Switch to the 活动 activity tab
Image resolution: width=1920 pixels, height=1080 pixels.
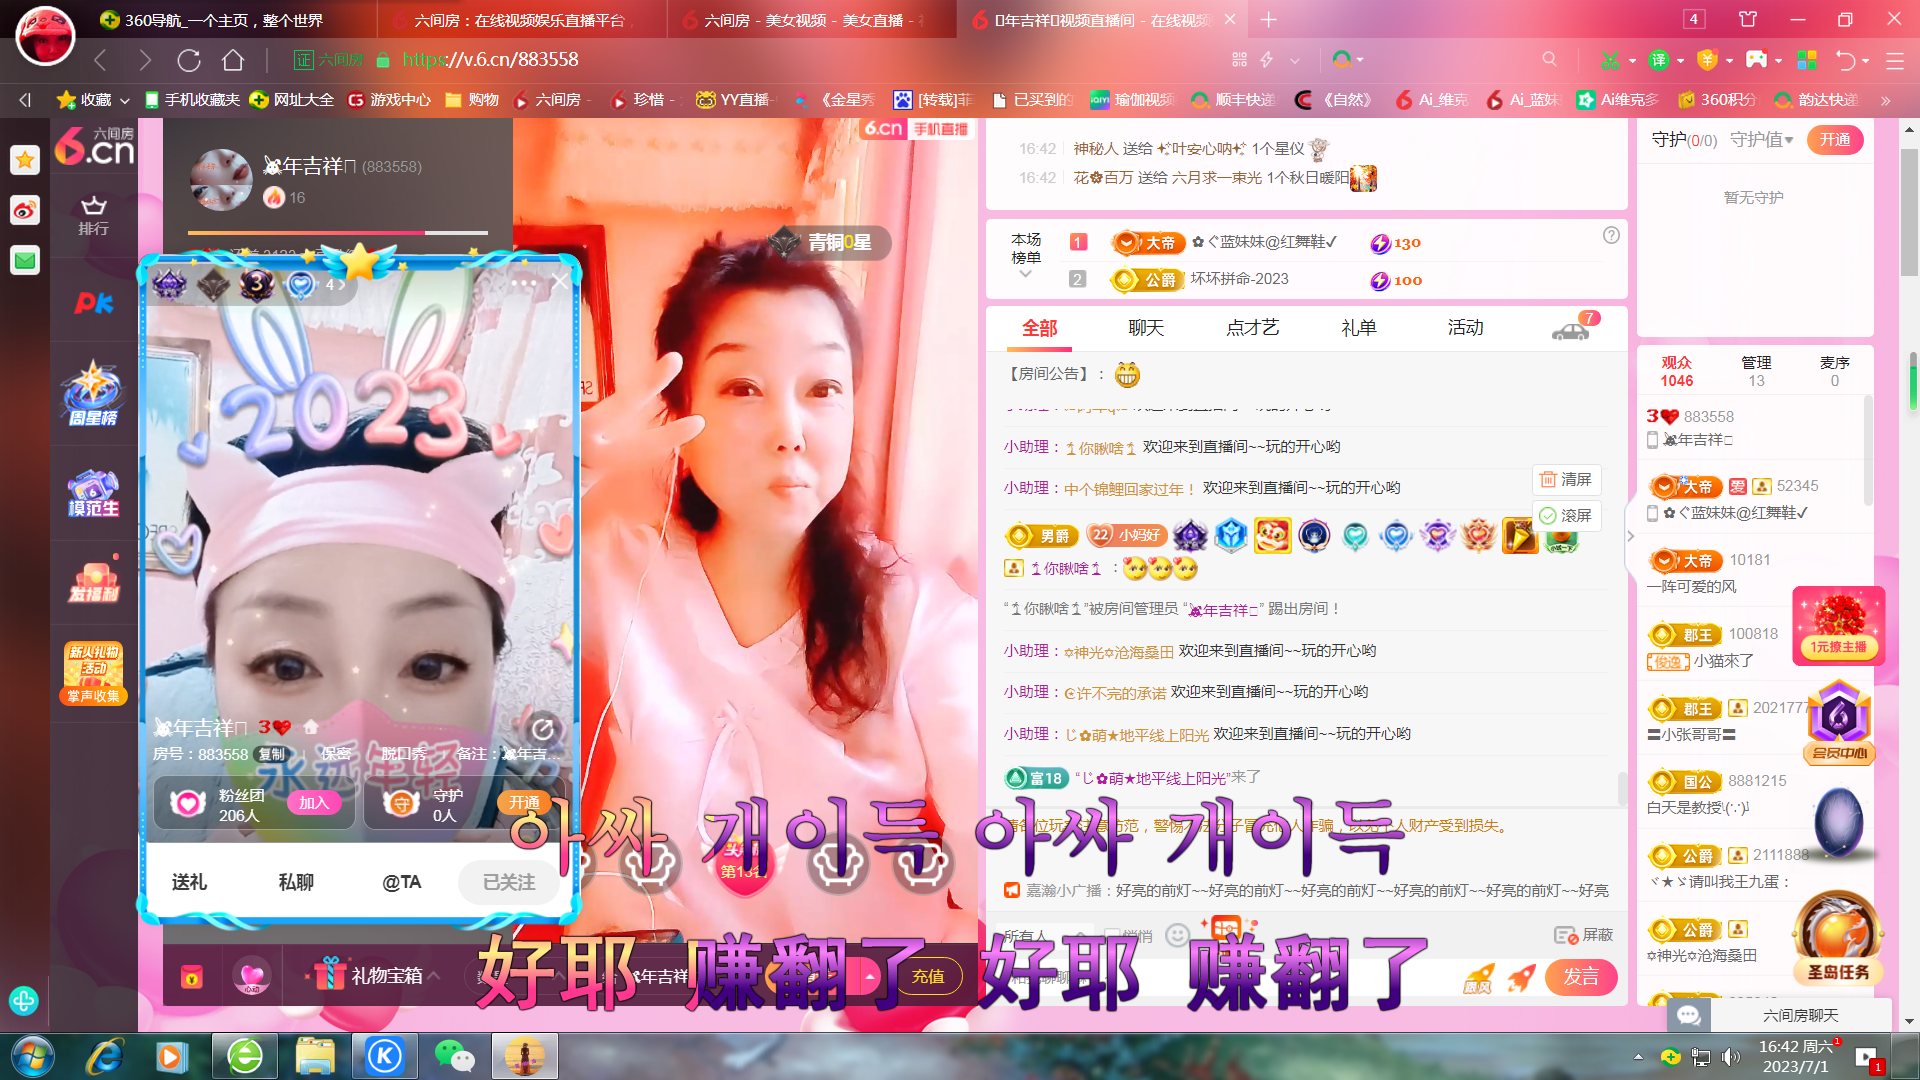coord(1466,328)
